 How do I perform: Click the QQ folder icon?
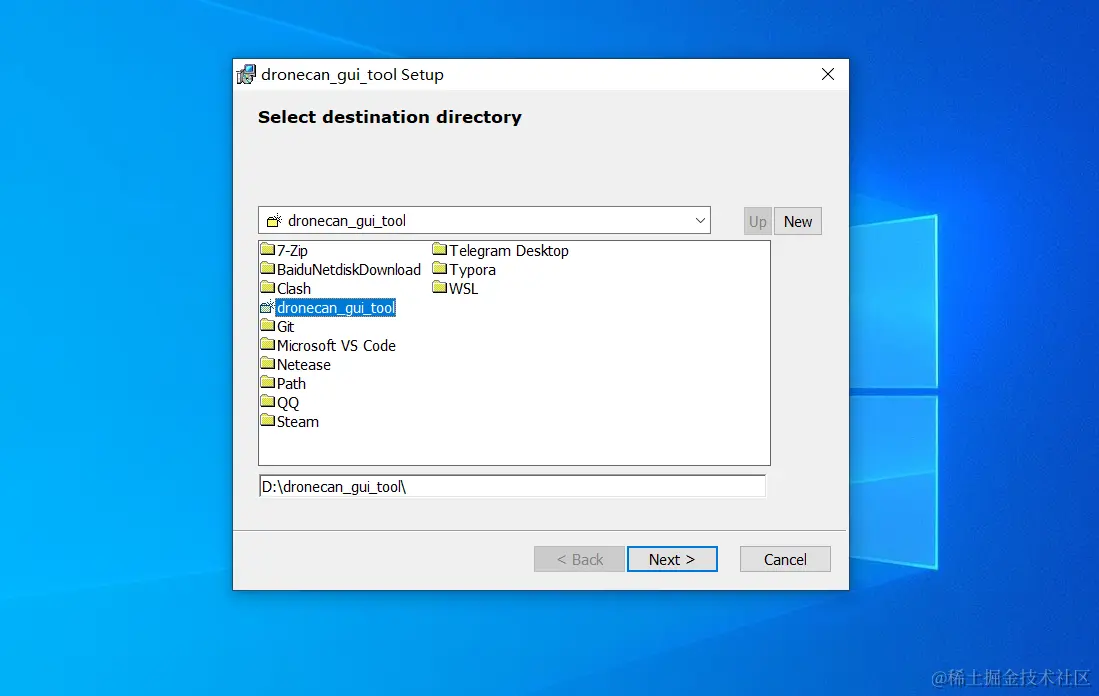pos(267,401)
